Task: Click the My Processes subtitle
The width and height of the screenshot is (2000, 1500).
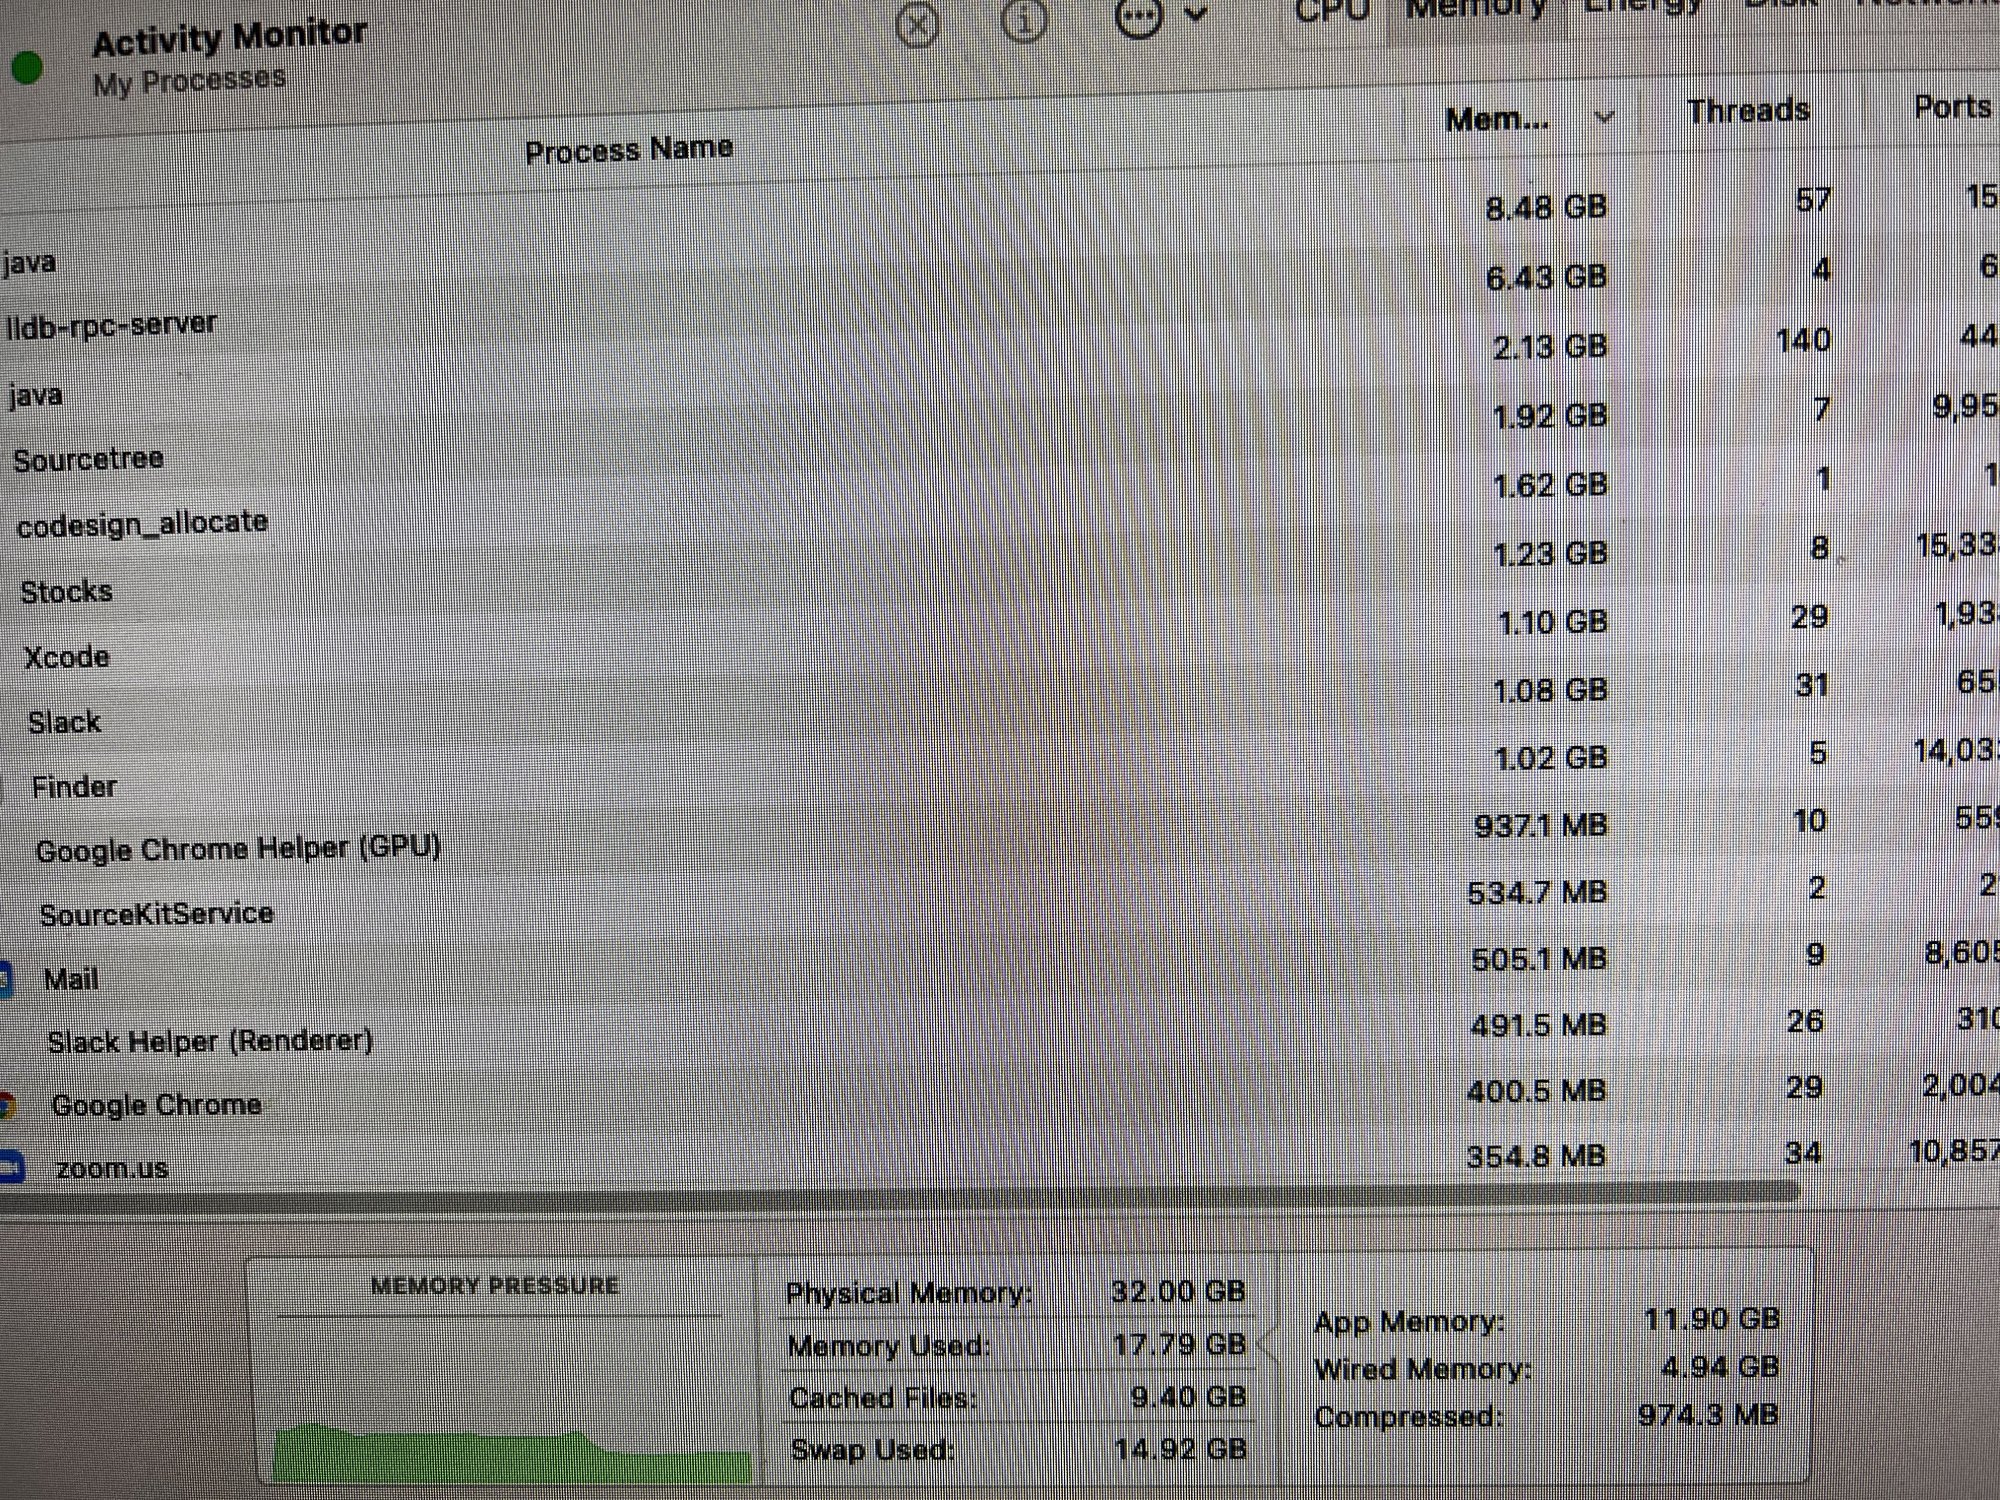Action: (189, 81)
